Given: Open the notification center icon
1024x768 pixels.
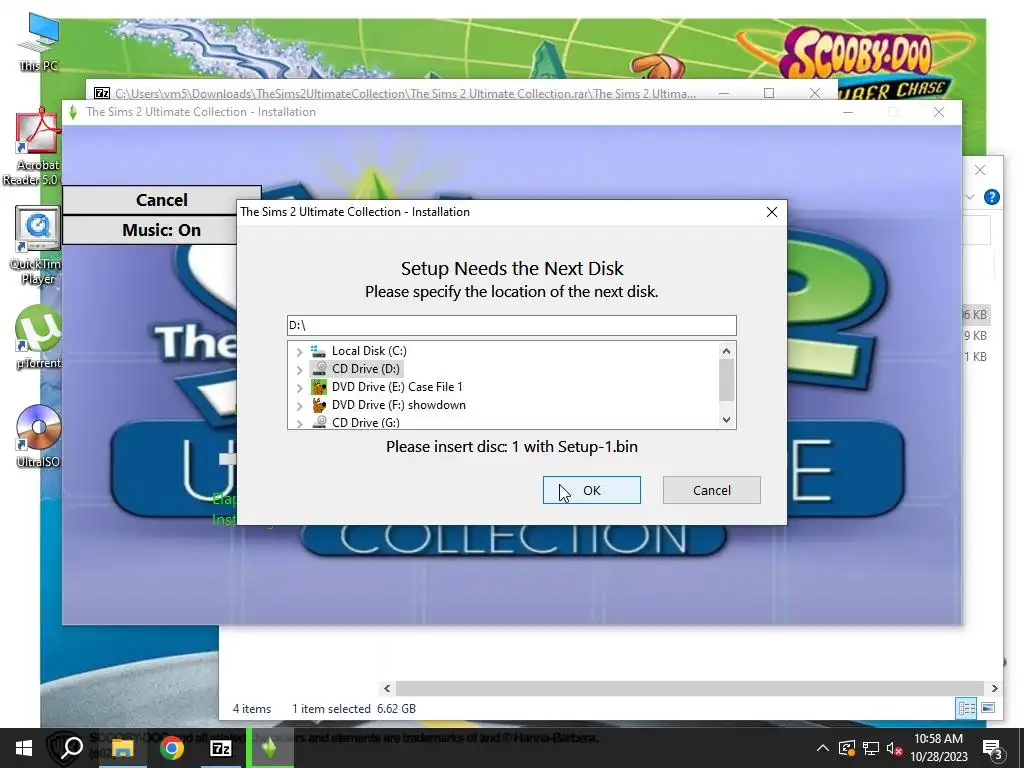Looking at the screenshot, I should [x=993, y=749].
